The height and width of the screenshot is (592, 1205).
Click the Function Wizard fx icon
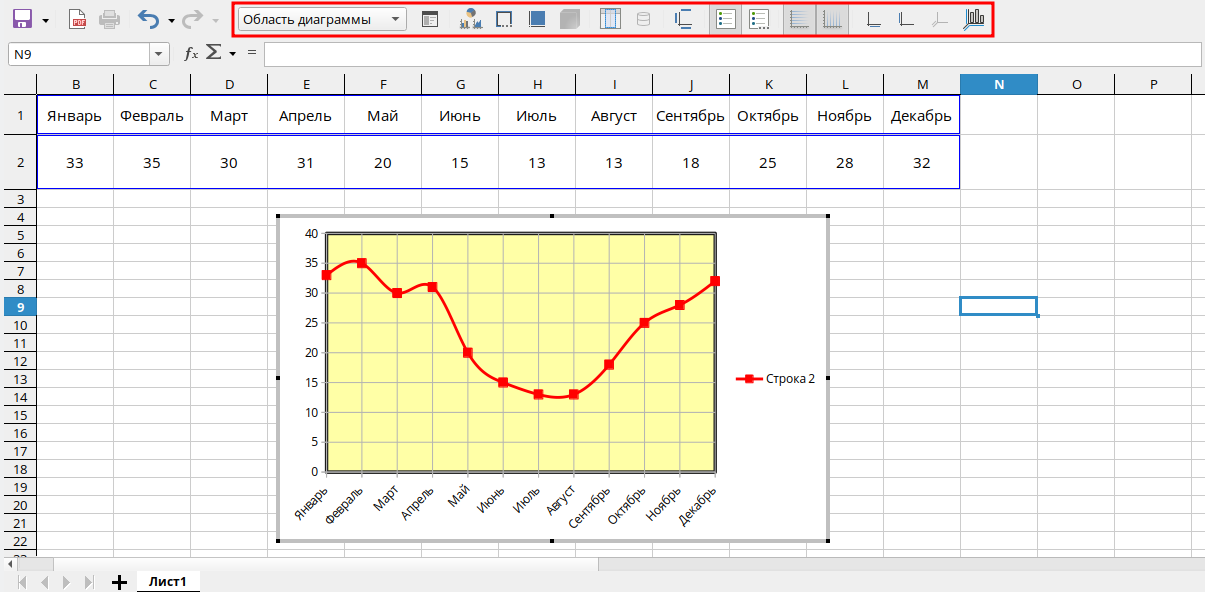coord(191,54)
